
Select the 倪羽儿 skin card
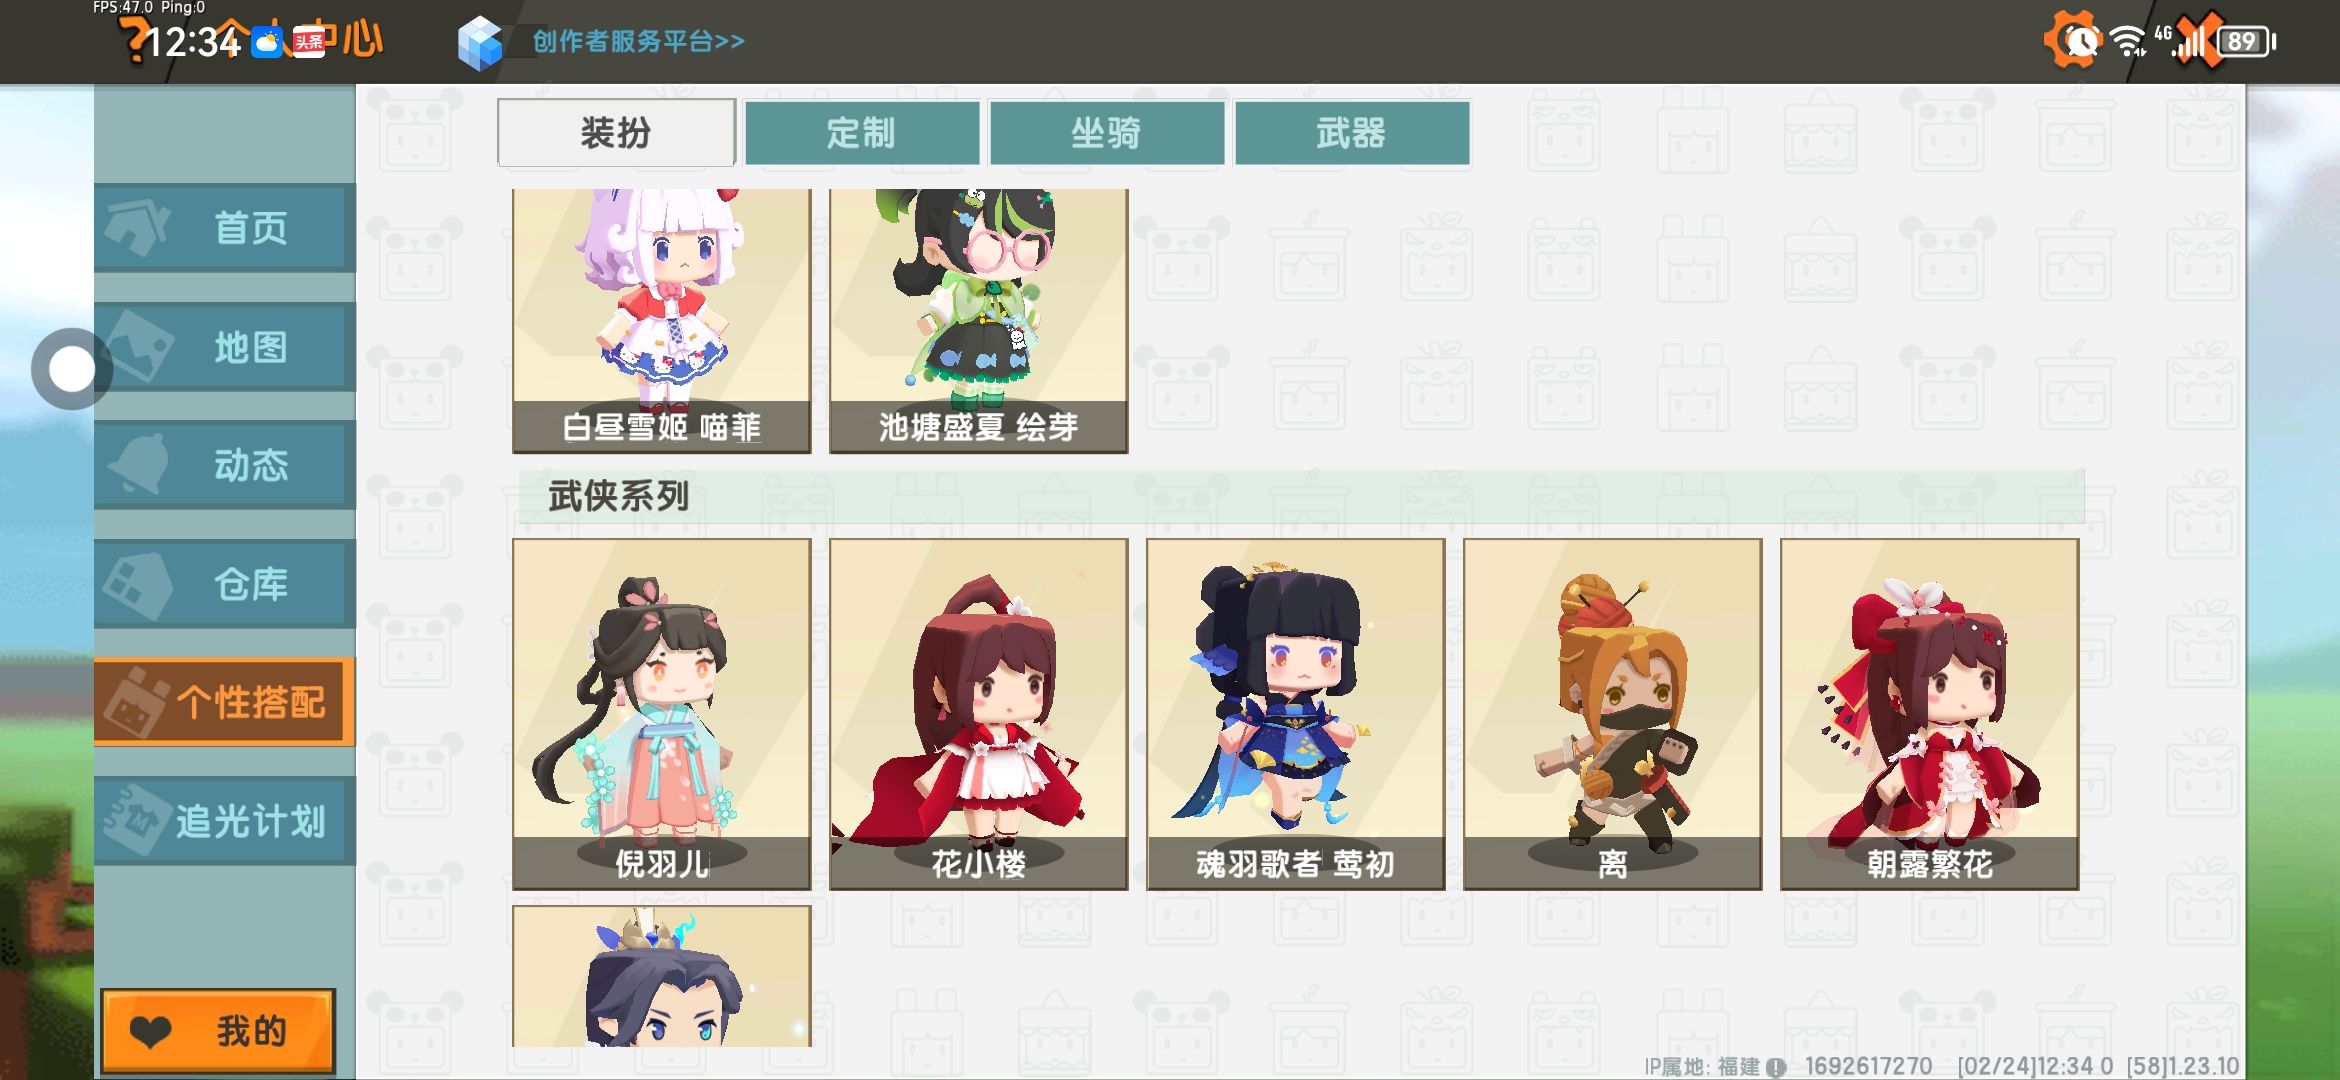click(662, 714)
